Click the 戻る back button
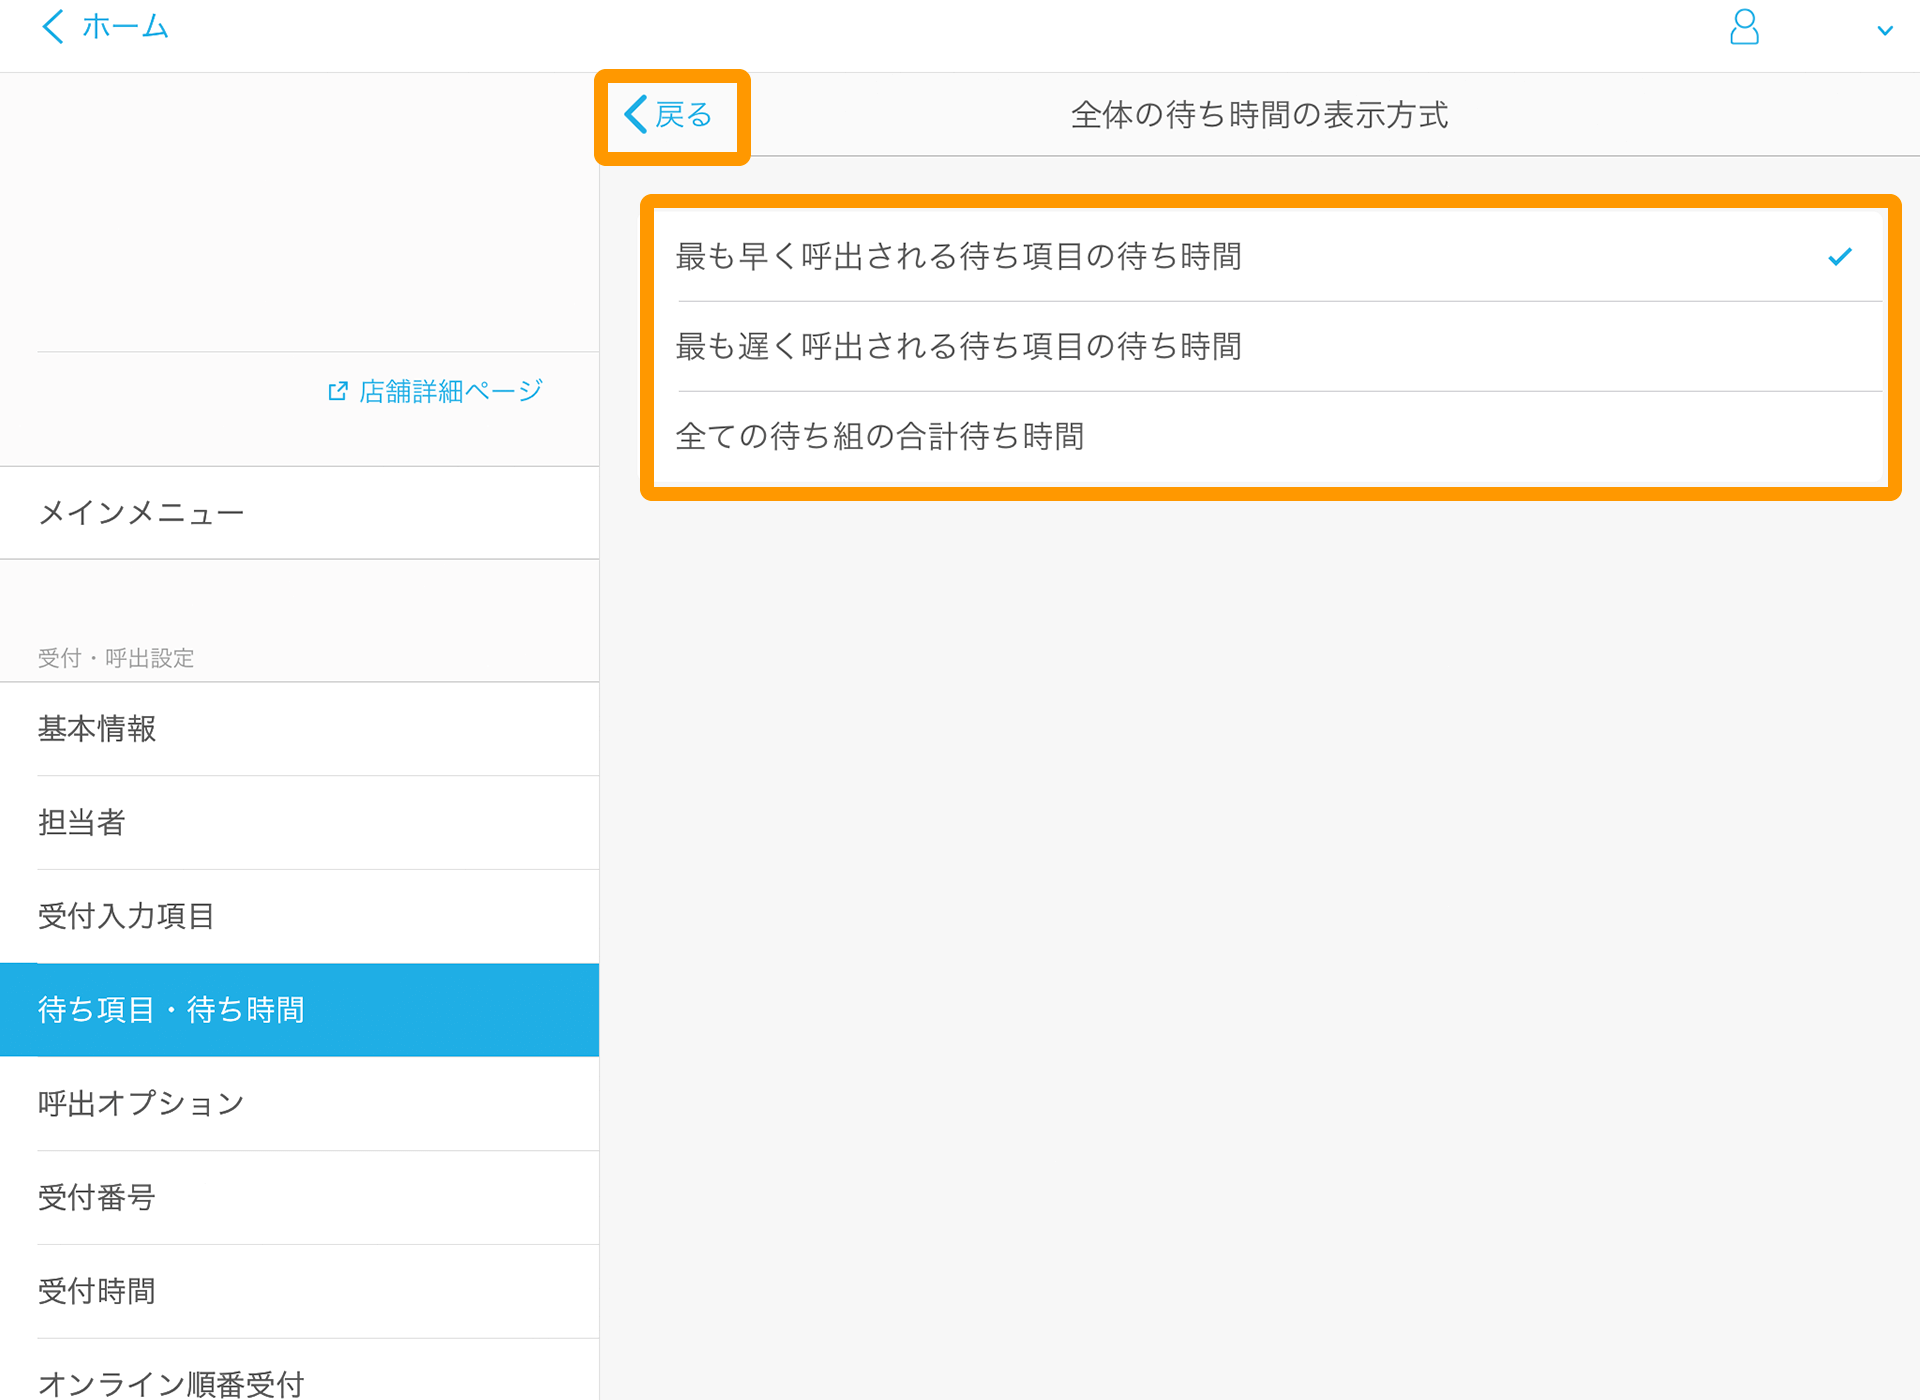The image size is (1920, 1400). click(x=669, y=115)
